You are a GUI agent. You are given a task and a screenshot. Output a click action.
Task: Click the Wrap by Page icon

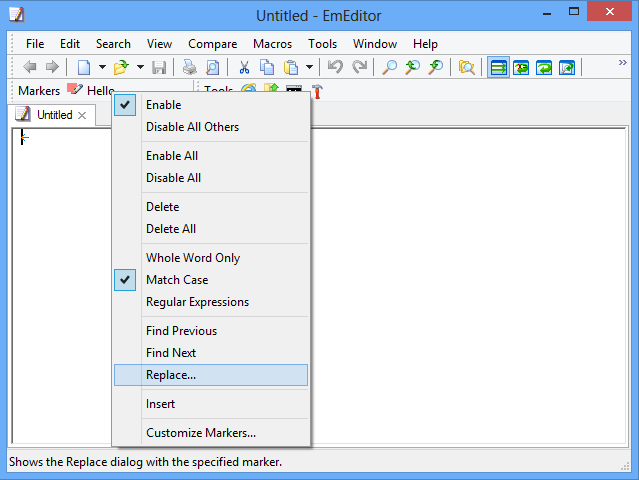[567, 67]
